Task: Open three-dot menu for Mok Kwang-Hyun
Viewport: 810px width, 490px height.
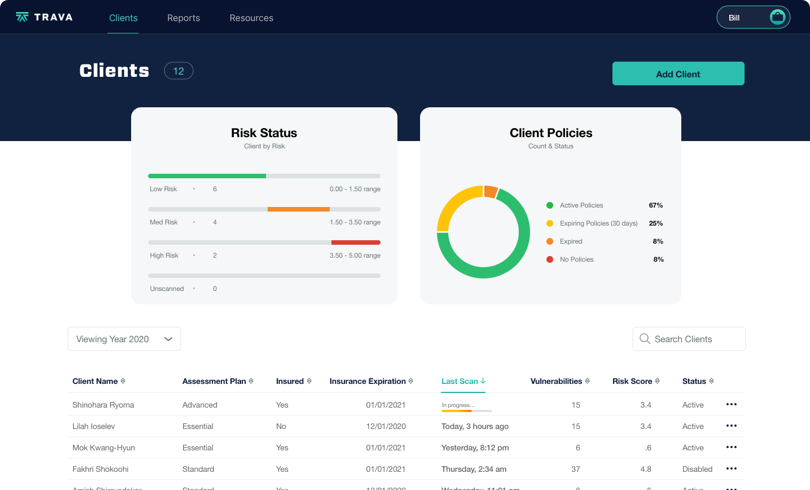Action: 731,448
